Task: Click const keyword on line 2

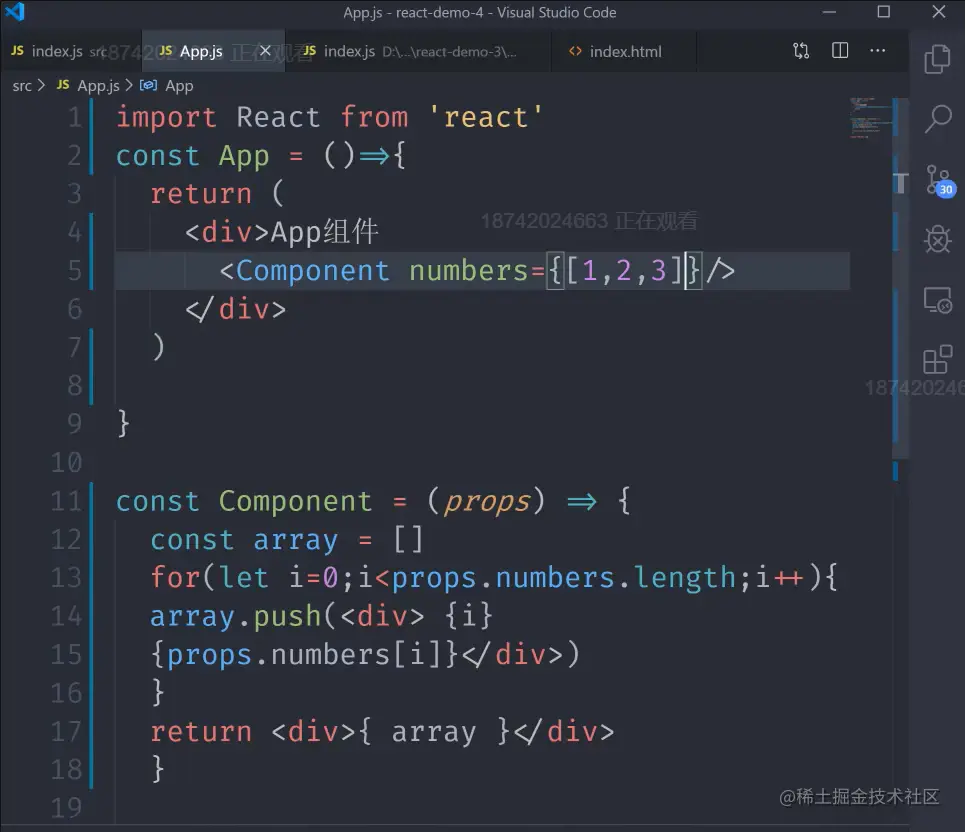Action: tap(158, 156)
